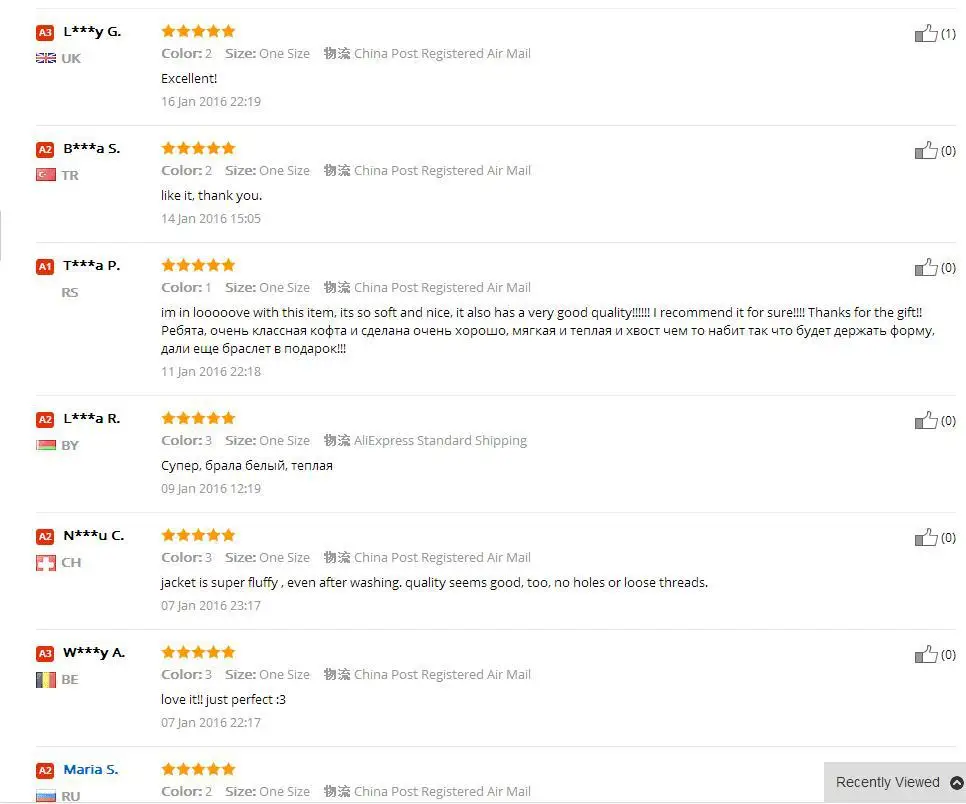The width and height of the screenshot is (966, 804).
Task: Expand the Recently Viewed panel arrow
Action: [x=957, y=782]
